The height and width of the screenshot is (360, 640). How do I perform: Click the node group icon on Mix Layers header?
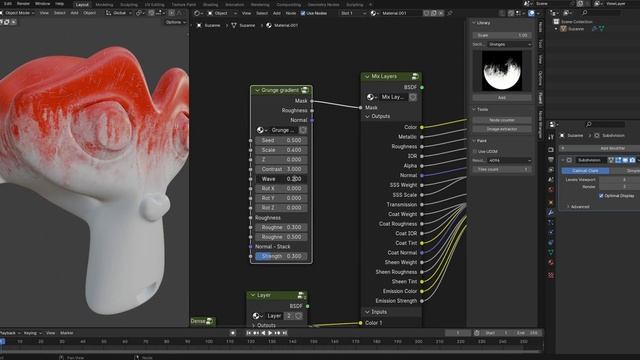tap(415, 76)
